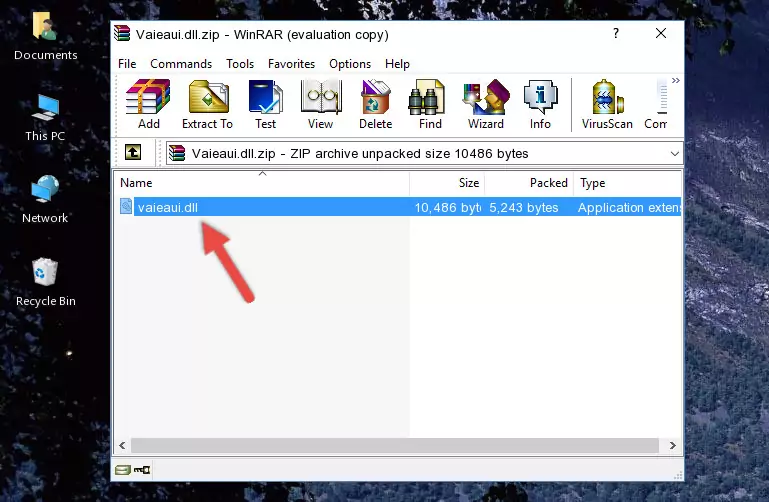The height and width of the screenshot is (502, 769).
Task: Close the WinRAR window
Action: (661, 33)
